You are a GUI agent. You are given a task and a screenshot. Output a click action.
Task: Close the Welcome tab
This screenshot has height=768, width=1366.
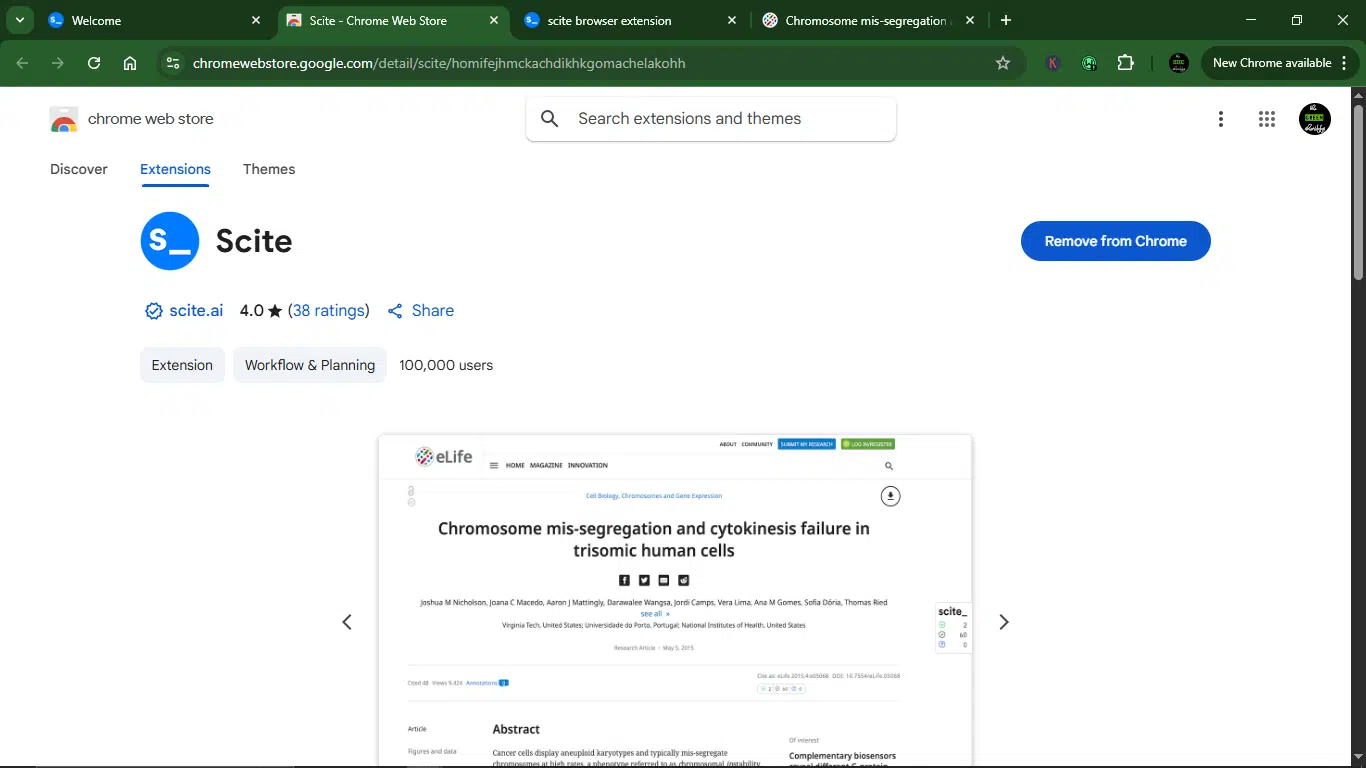pyautogui.click(x=256, y=20)
